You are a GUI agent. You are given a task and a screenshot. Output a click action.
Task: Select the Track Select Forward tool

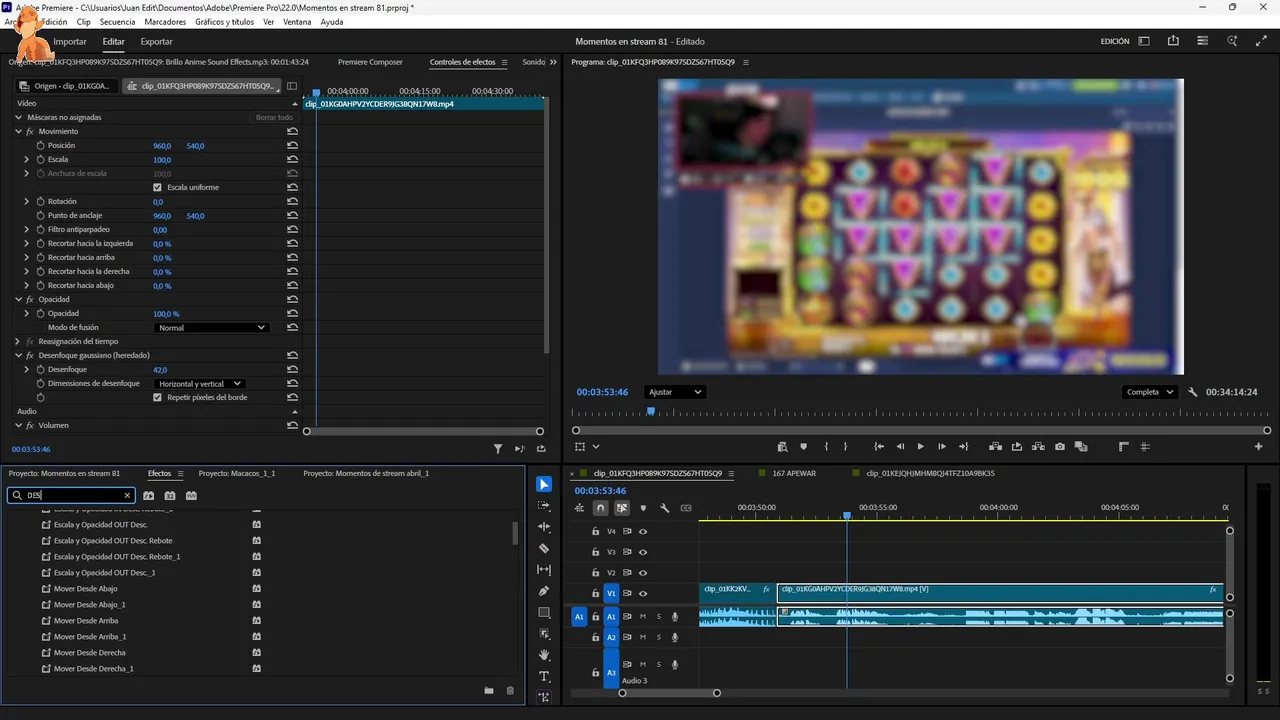coord(544,506)
